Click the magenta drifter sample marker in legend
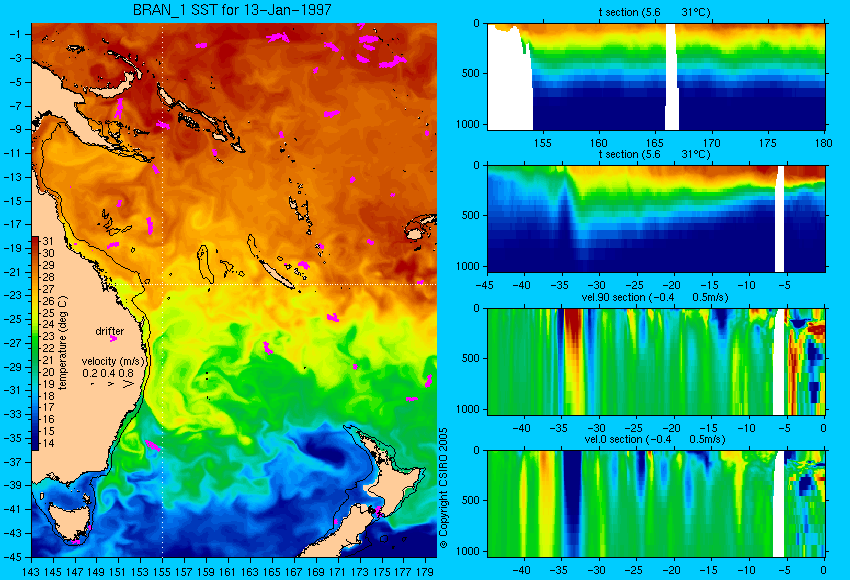 (x=113, y=339)
